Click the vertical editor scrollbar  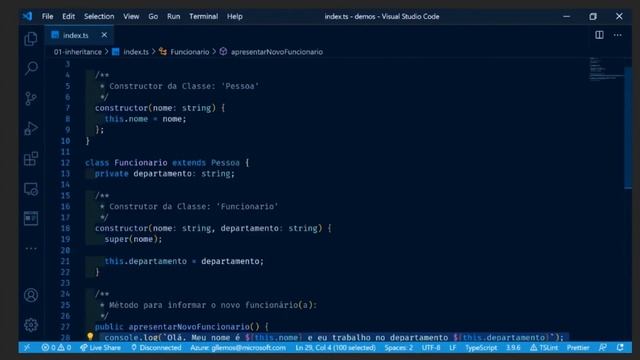628,127
